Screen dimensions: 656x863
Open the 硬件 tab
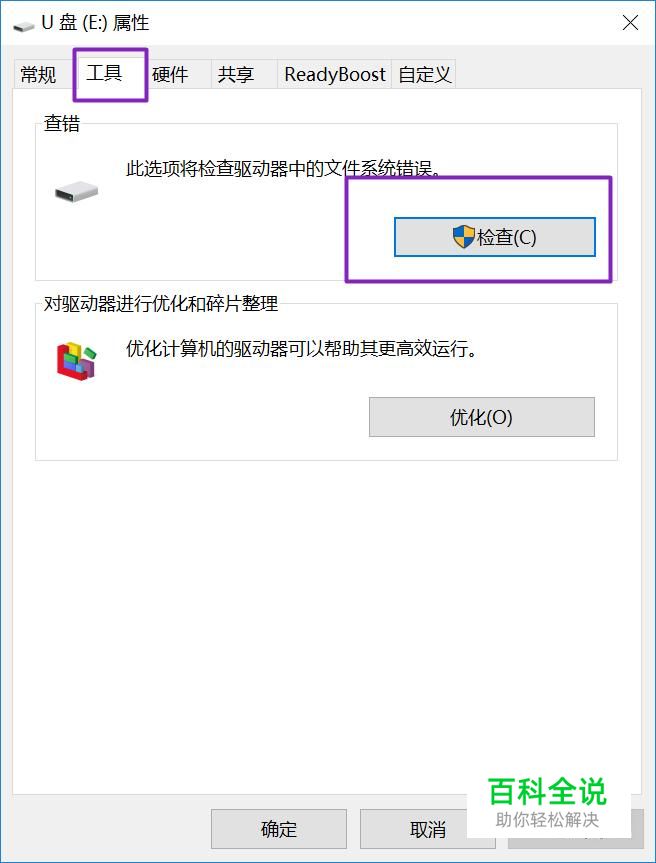(170, 74)
